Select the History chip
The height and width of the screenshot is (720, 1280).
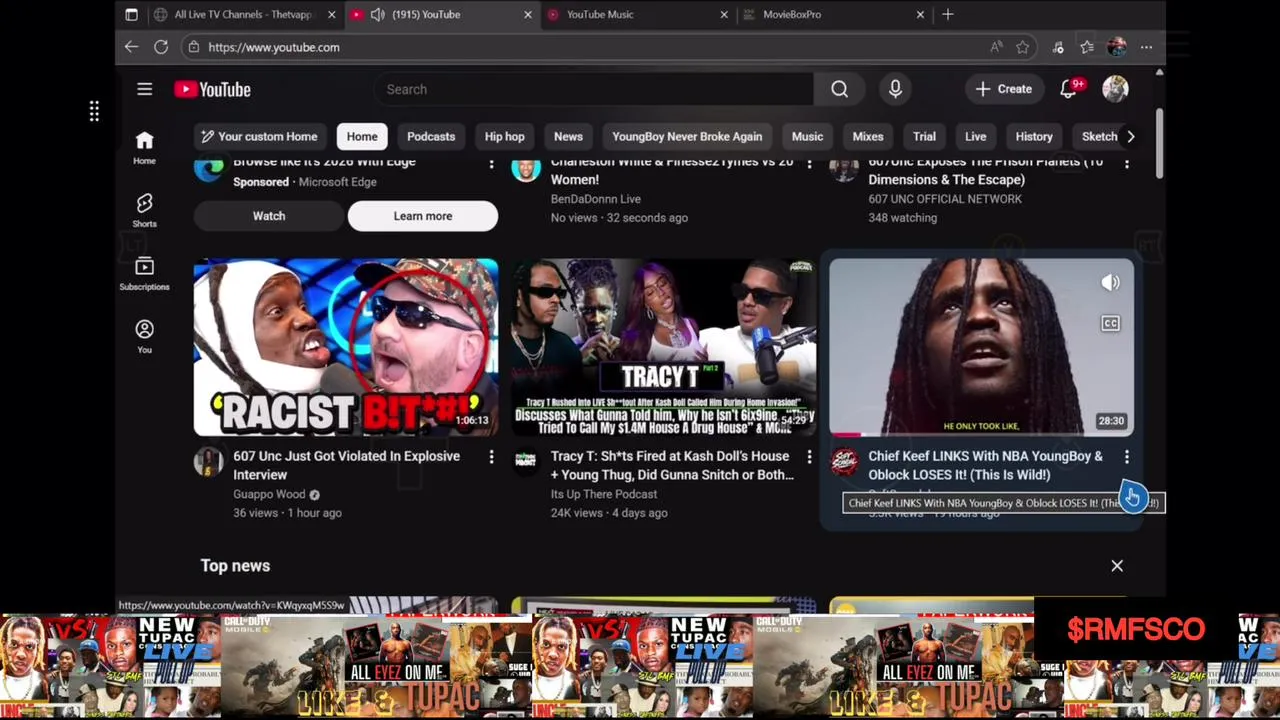pos(1034,136)
